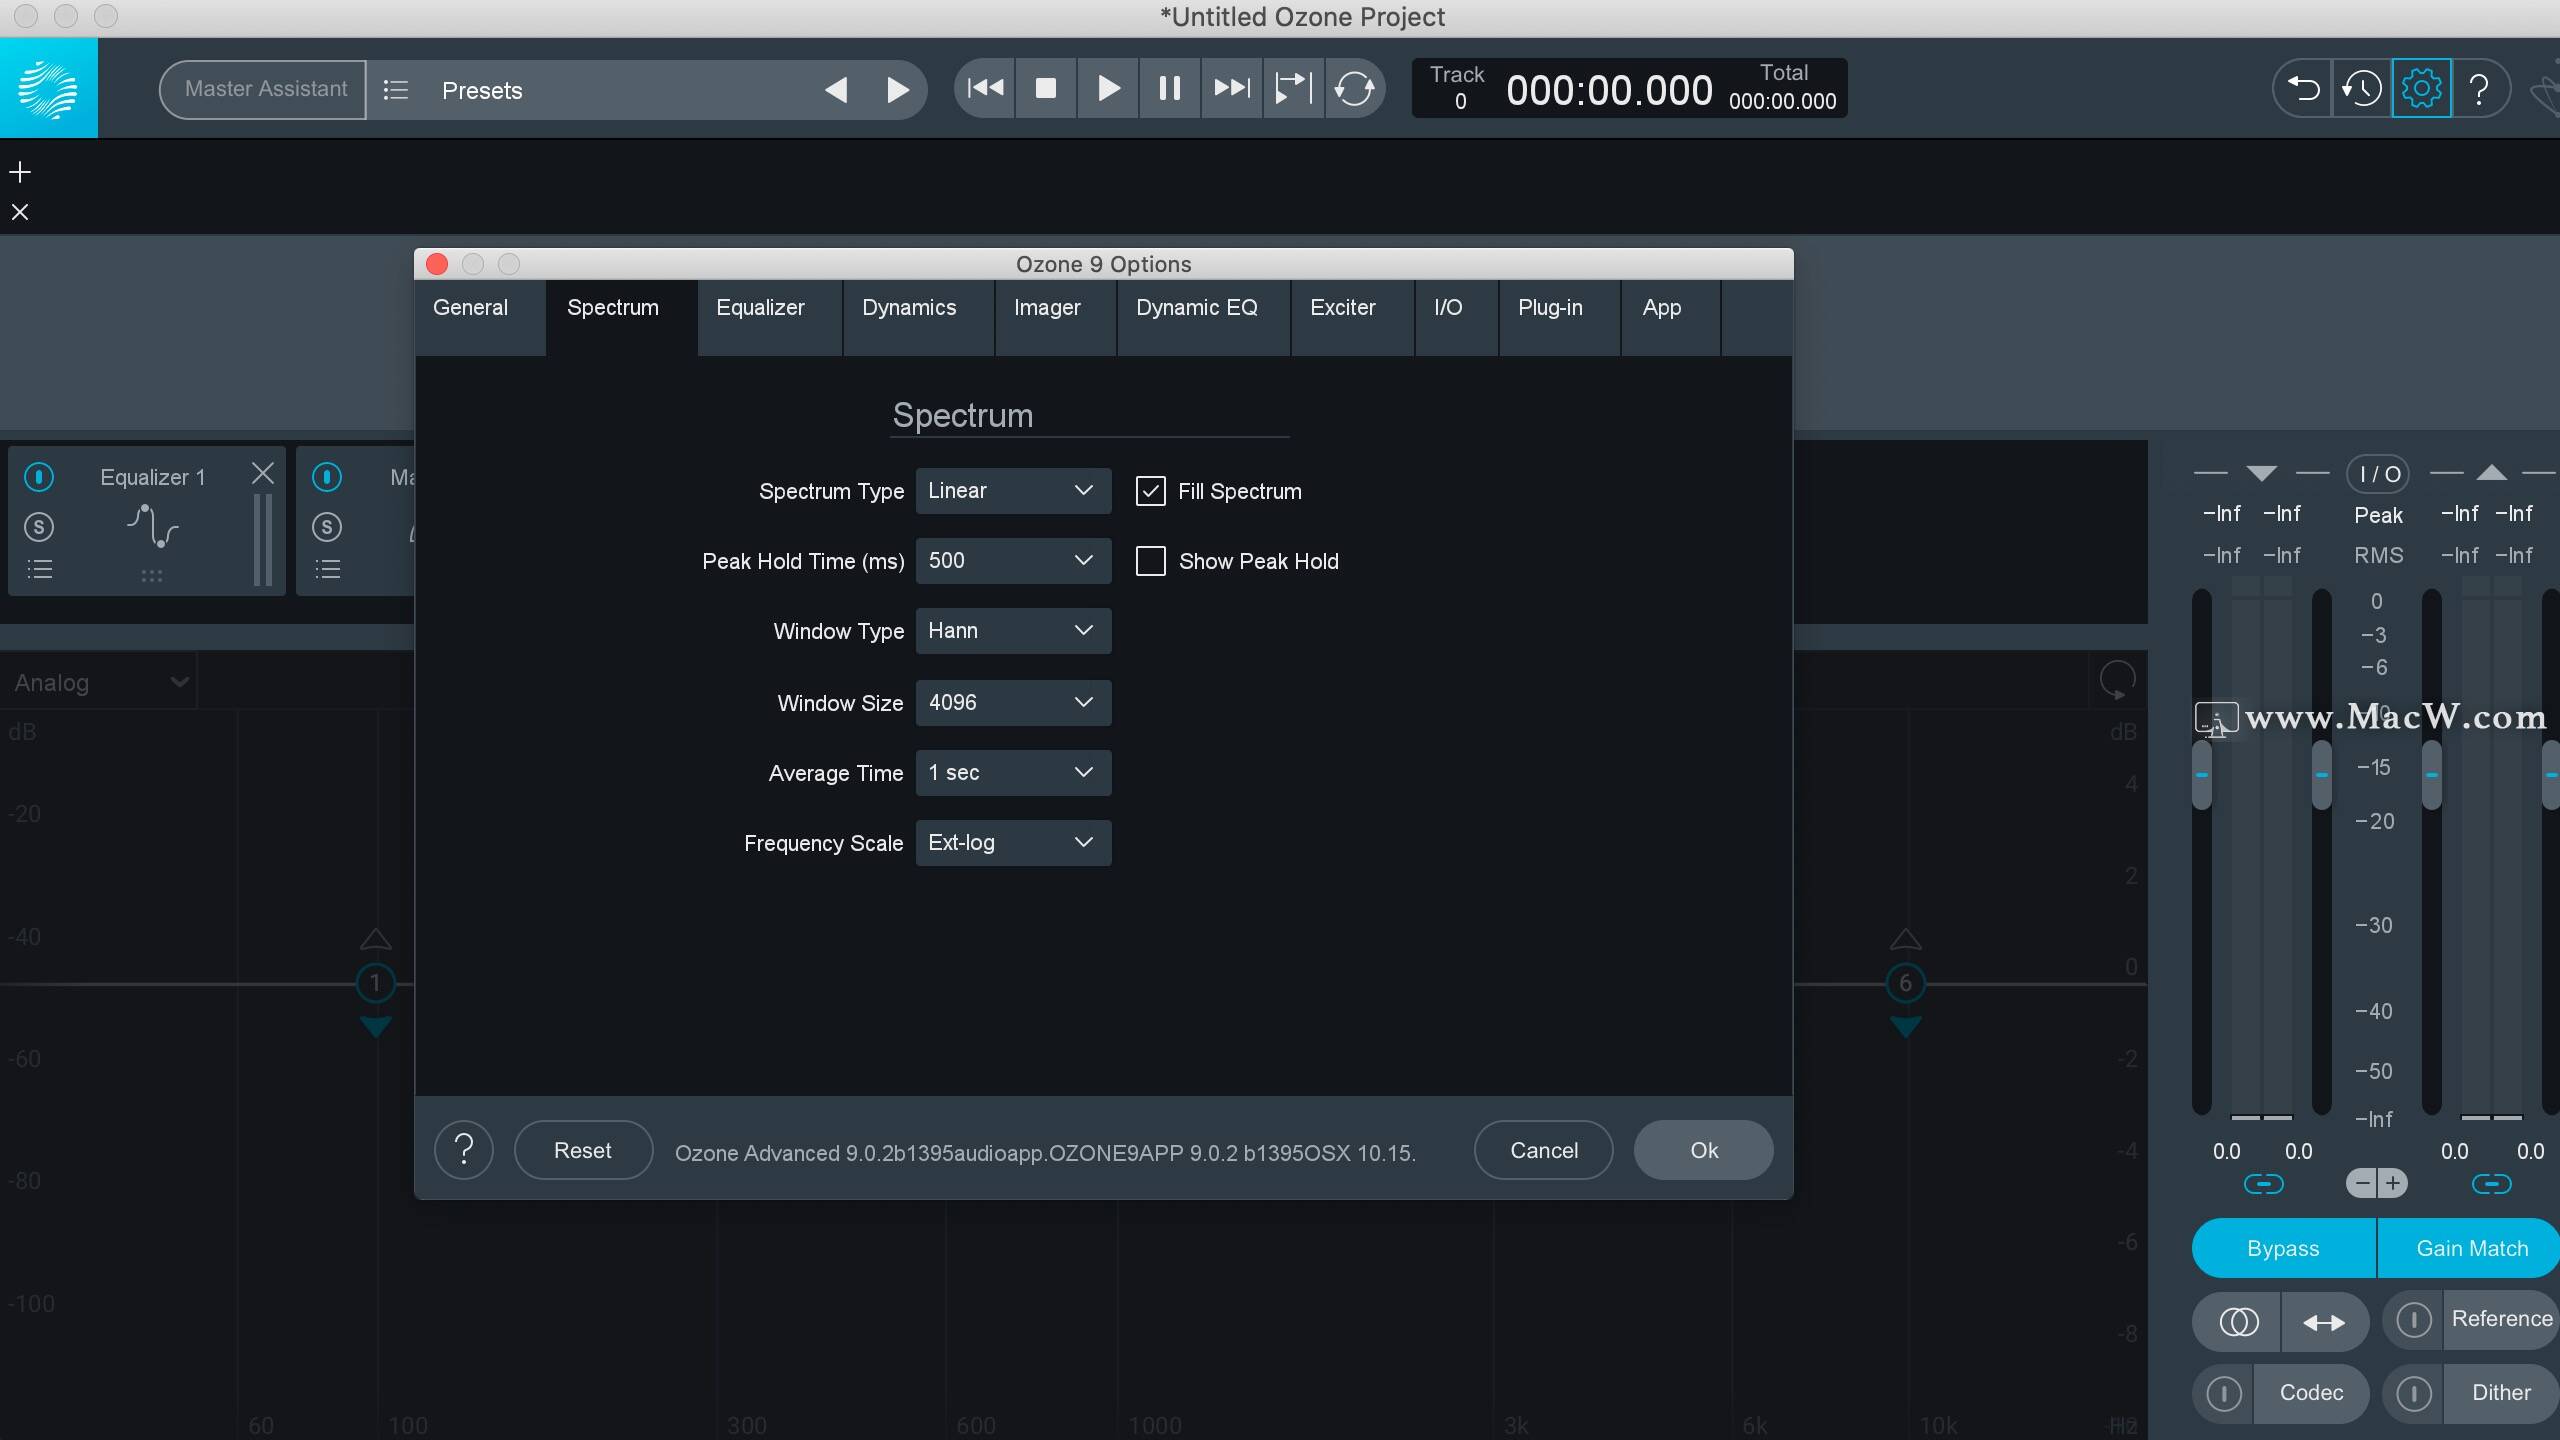Solo the Equalizer 1 module
2560x1440 pixels.
tap(39, 527)
